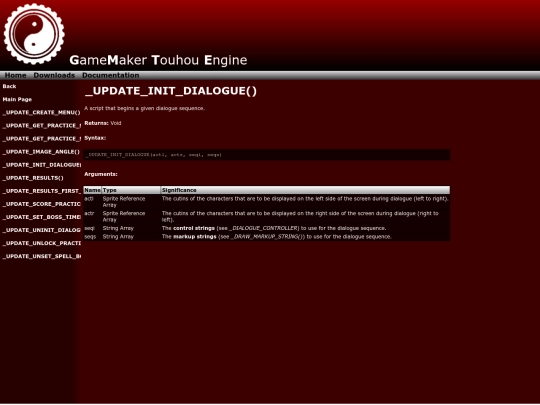Screen dimensions: 540x405
Task: Click the _UPDATE_INIT_DIALOGUE() page heading
Action: point(171,91)
